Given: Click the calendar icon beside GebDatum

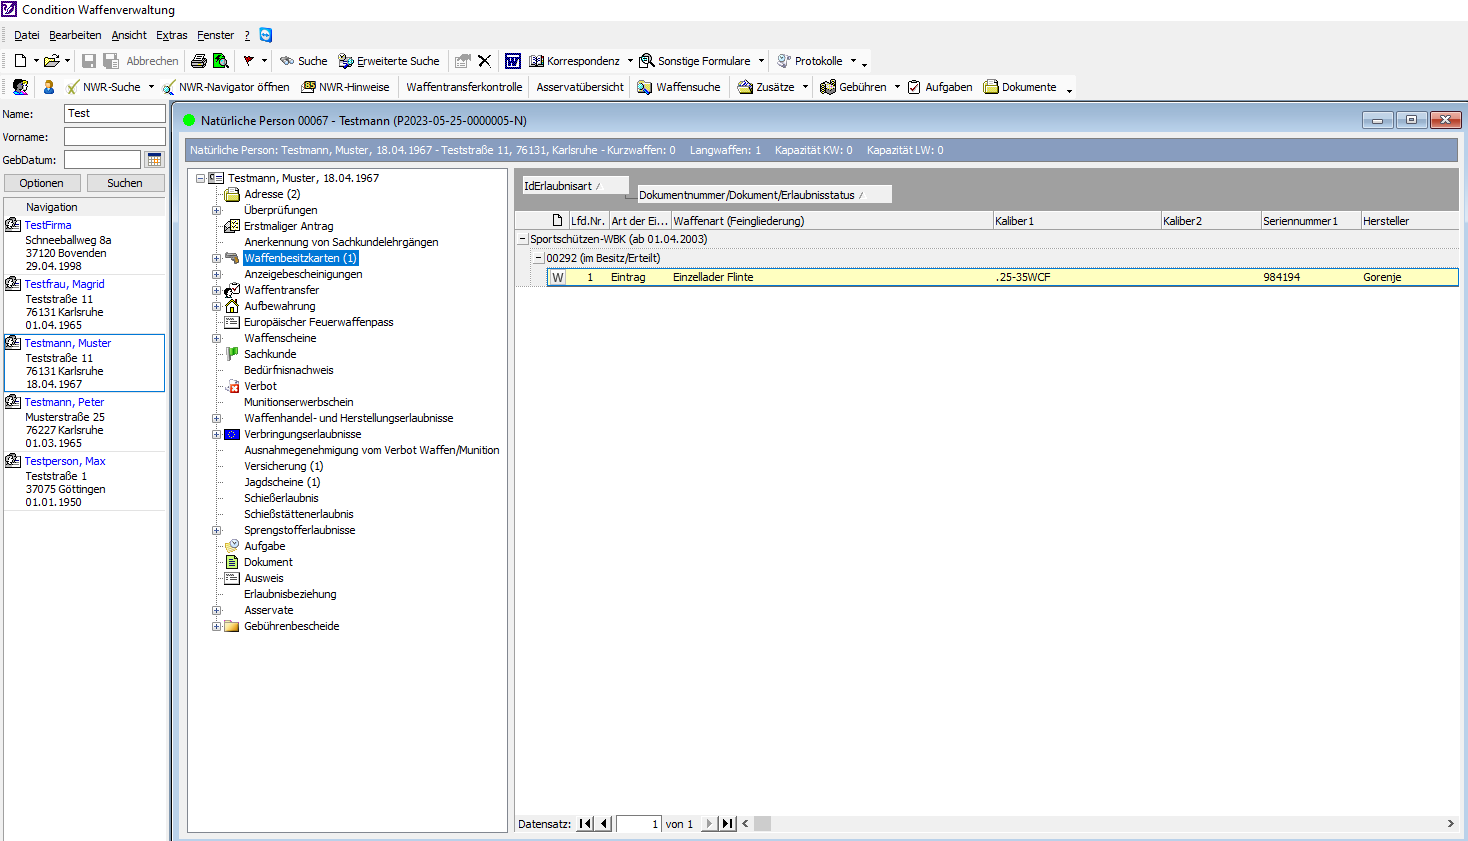Looking at the screenshot, I should pyautogui.click(x=154, y=160).
